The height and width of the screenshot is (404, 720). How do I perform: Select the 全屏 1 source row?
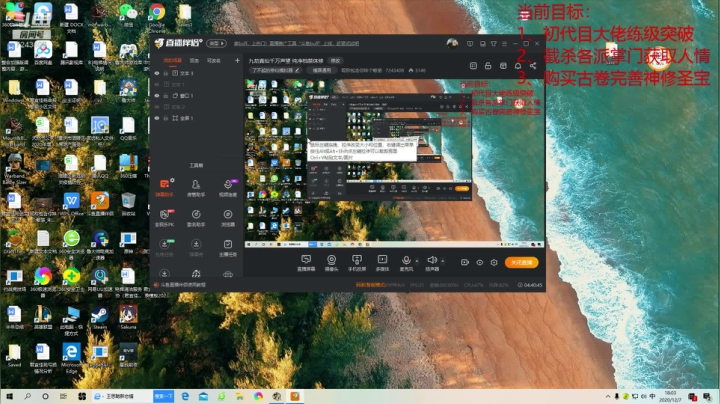pos(196,118)
